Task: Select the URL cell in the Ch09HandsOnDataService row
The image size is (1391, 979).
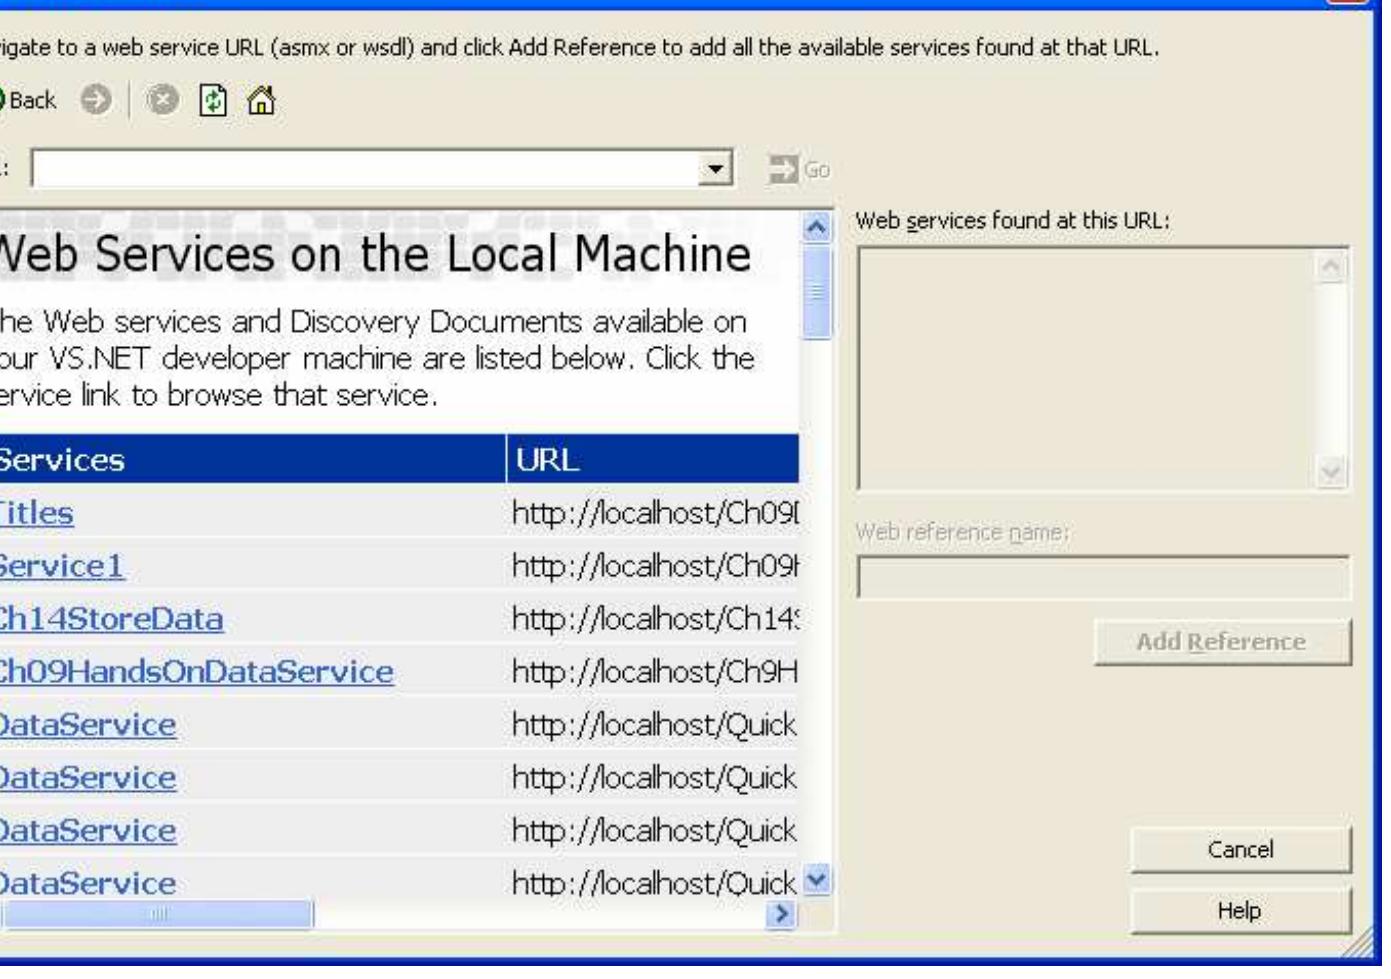Action: pos(654,672)
